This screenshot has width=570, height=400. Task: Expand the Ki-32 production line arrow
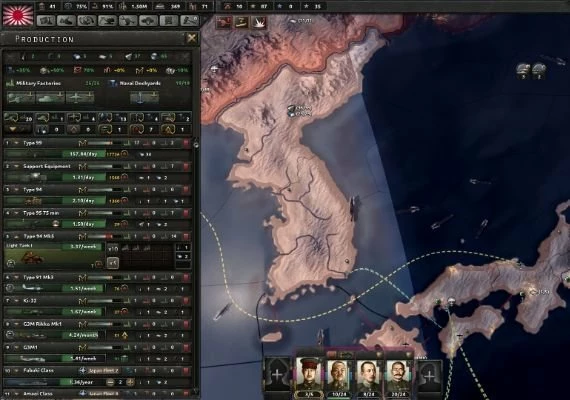pyautogui.click(x=16, y=301)
